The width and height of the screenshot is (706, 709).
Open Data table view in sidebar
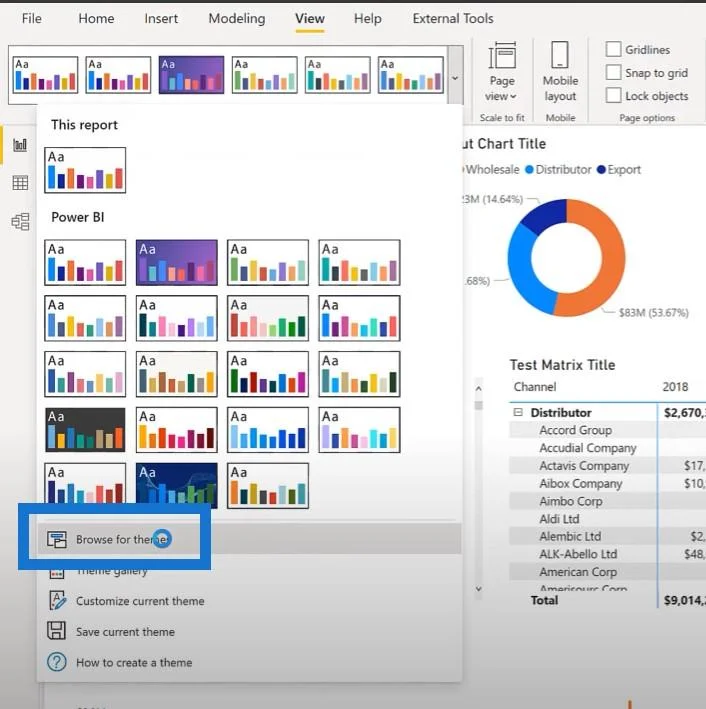pyautogui.click(x=20, y=183)
